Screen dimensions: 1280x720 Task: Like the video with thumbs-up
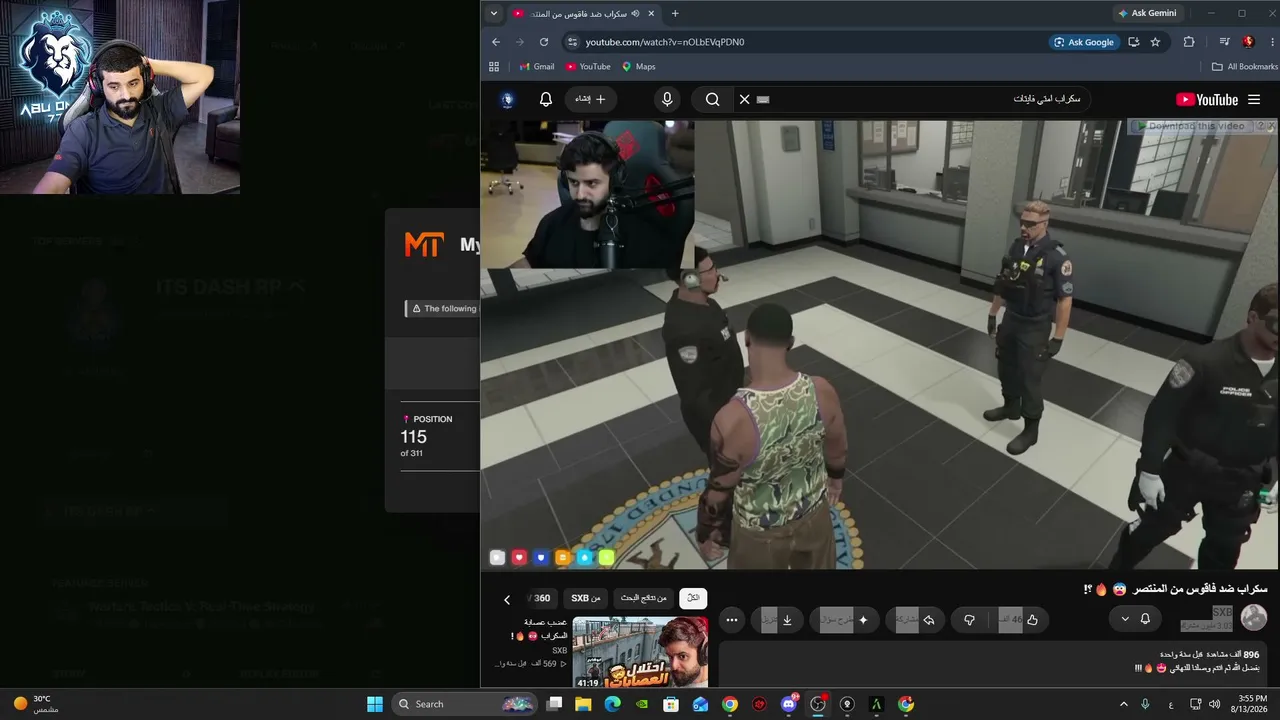click(x=1020, y=620)
